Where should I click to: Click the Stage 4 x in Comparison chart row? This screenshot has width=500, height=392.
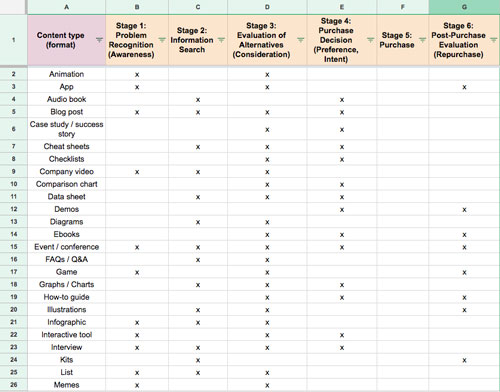pyautogui.click(x=342, y=185)
